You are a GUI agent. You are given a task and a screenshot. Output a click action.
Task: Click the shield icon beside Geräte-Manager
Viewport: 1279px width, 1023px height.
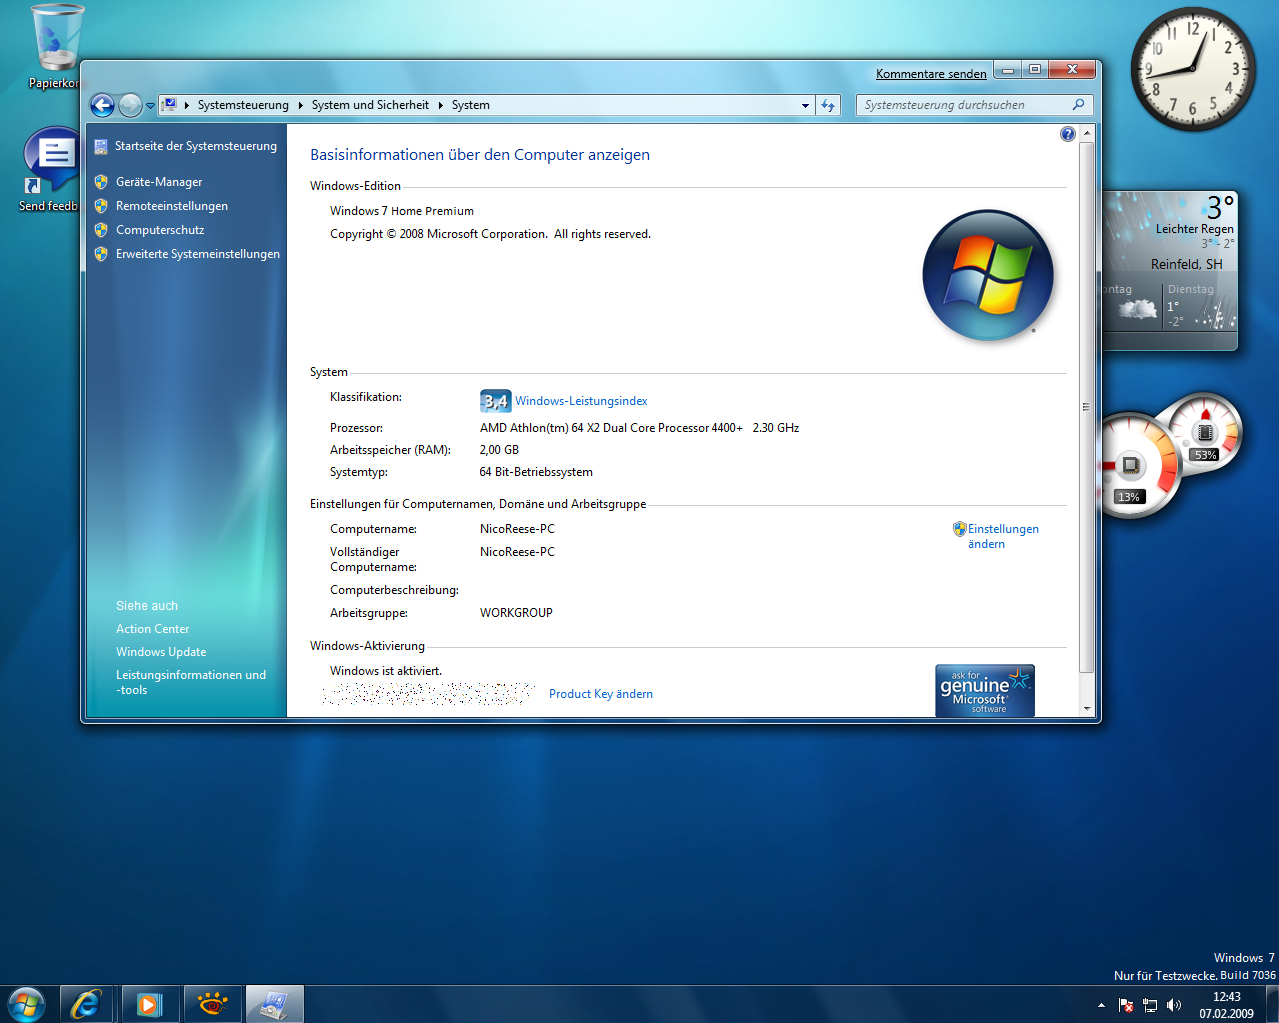(101, 182)
